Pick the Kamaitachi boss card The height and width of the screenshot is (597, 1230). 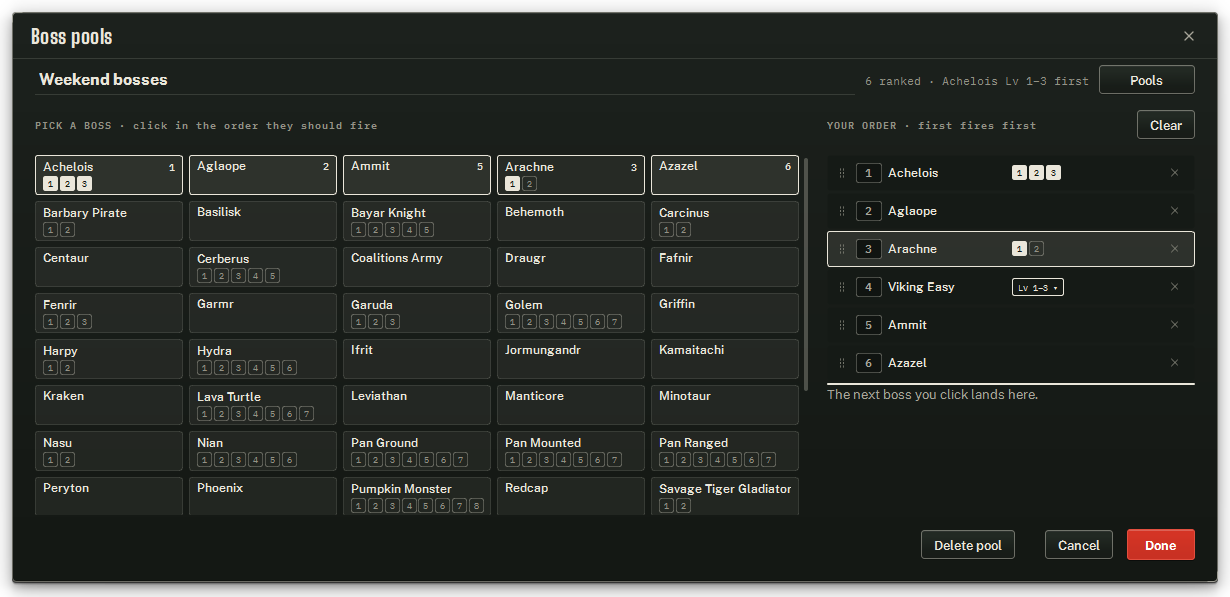click(725, 359)
